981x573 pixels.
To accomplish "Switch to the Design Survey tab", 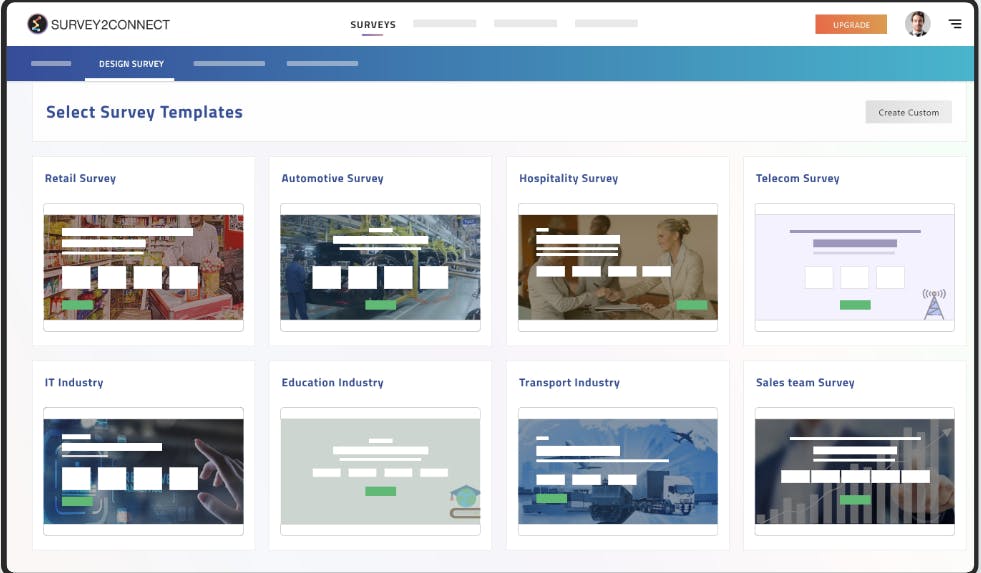I will pos(131,64).
